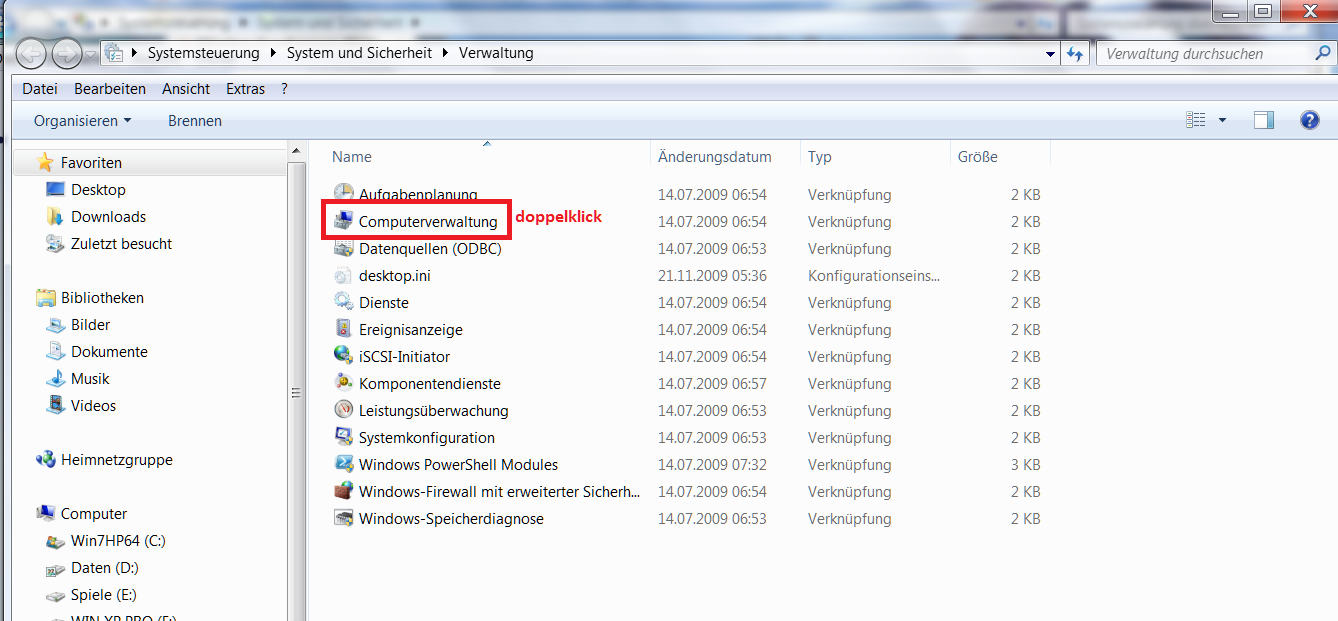Click the Desktop icon in Favoriten
The height and width of the screenshot is (621, 1338).
click(x=55, y=189)
